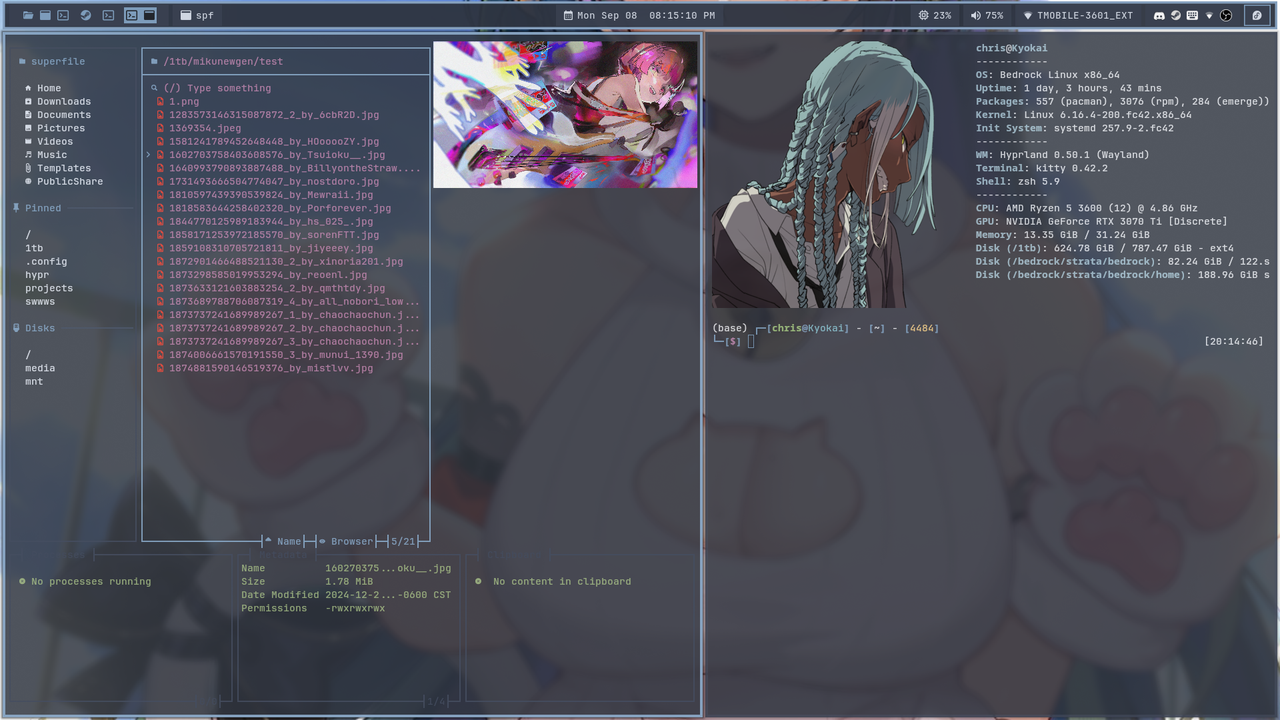Click the file icon beside 1369354.jpeg
The width and height of the screenshot is (1280, 720).
[160, 128]
